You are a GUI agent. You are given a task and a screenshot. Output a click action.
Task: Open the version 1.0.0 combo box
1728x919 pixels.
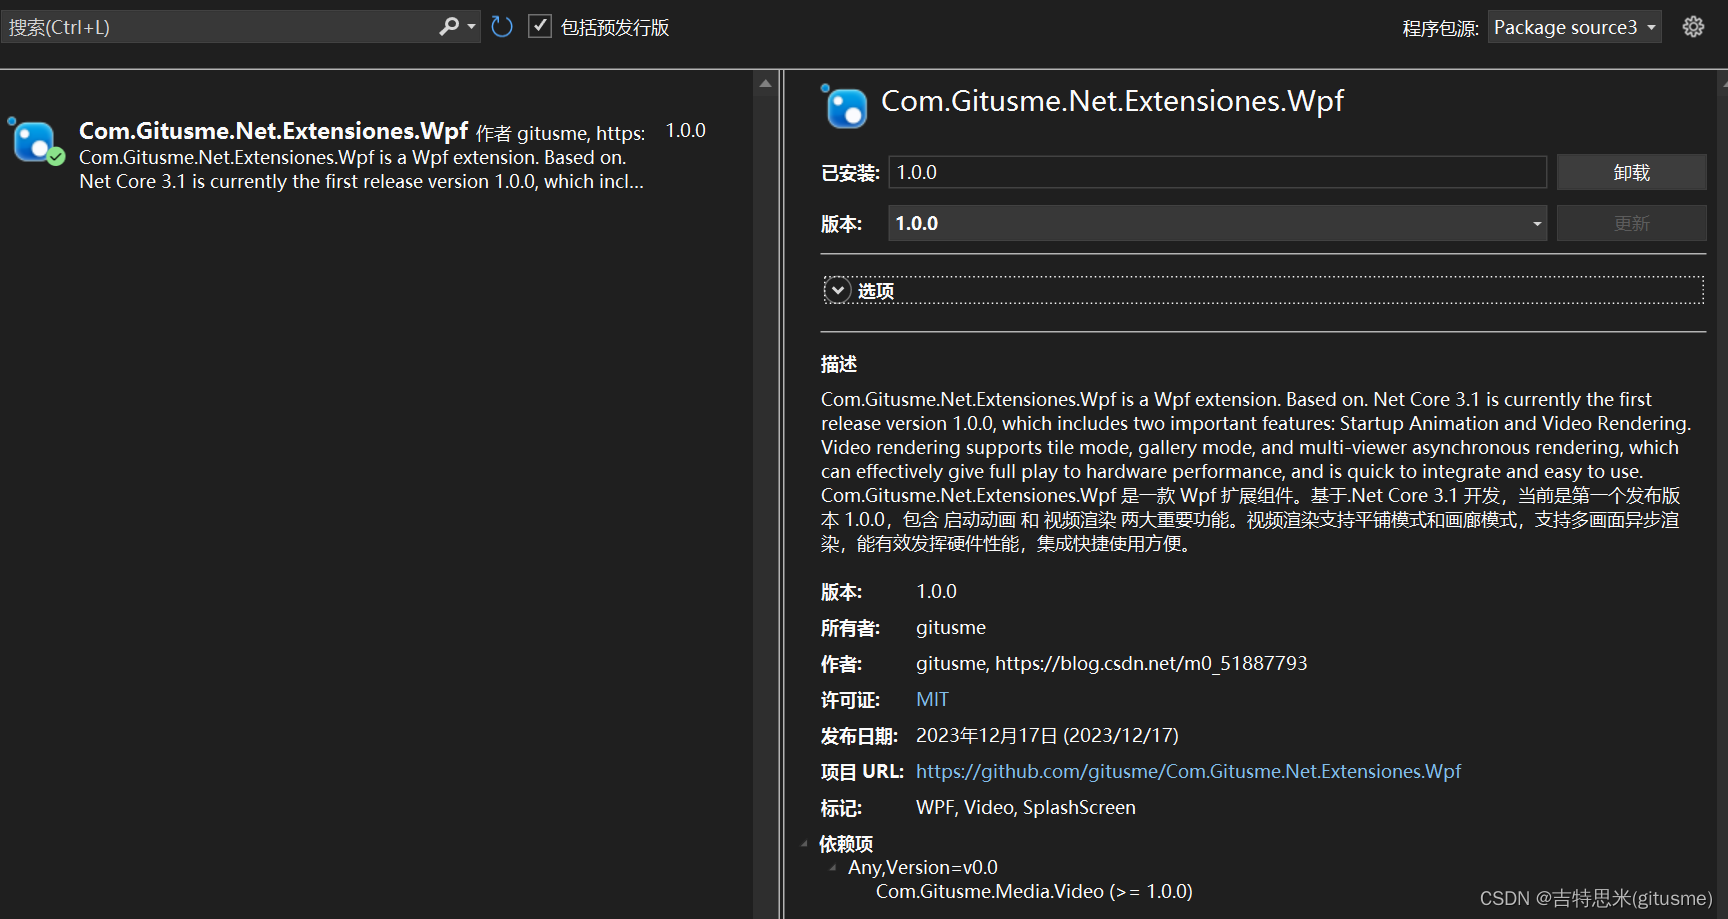[x=1217, y=223]
